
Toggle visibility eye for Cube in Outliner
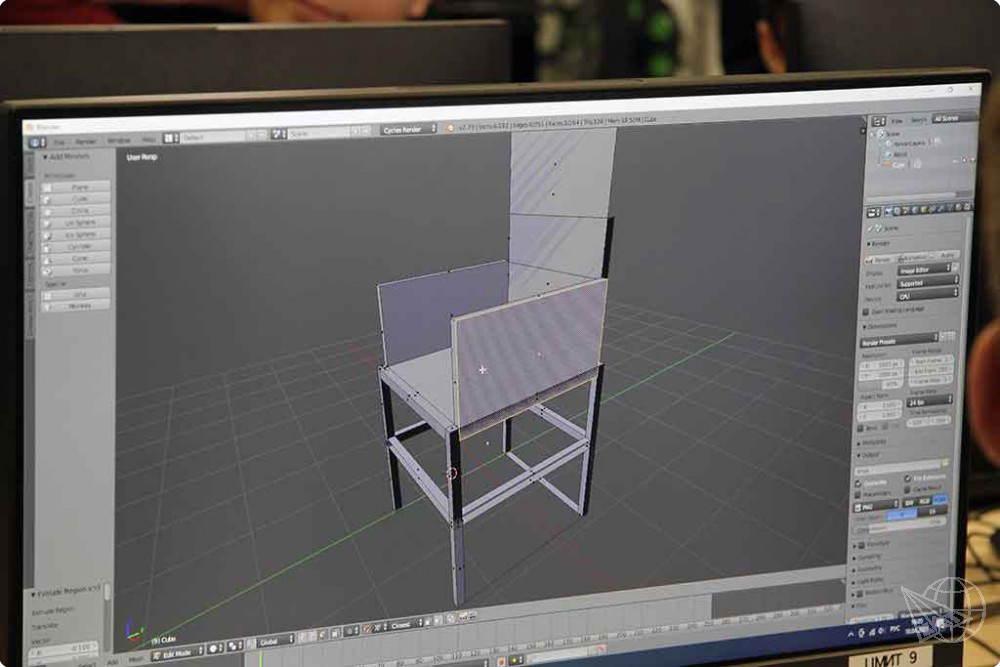click(955, 161)
